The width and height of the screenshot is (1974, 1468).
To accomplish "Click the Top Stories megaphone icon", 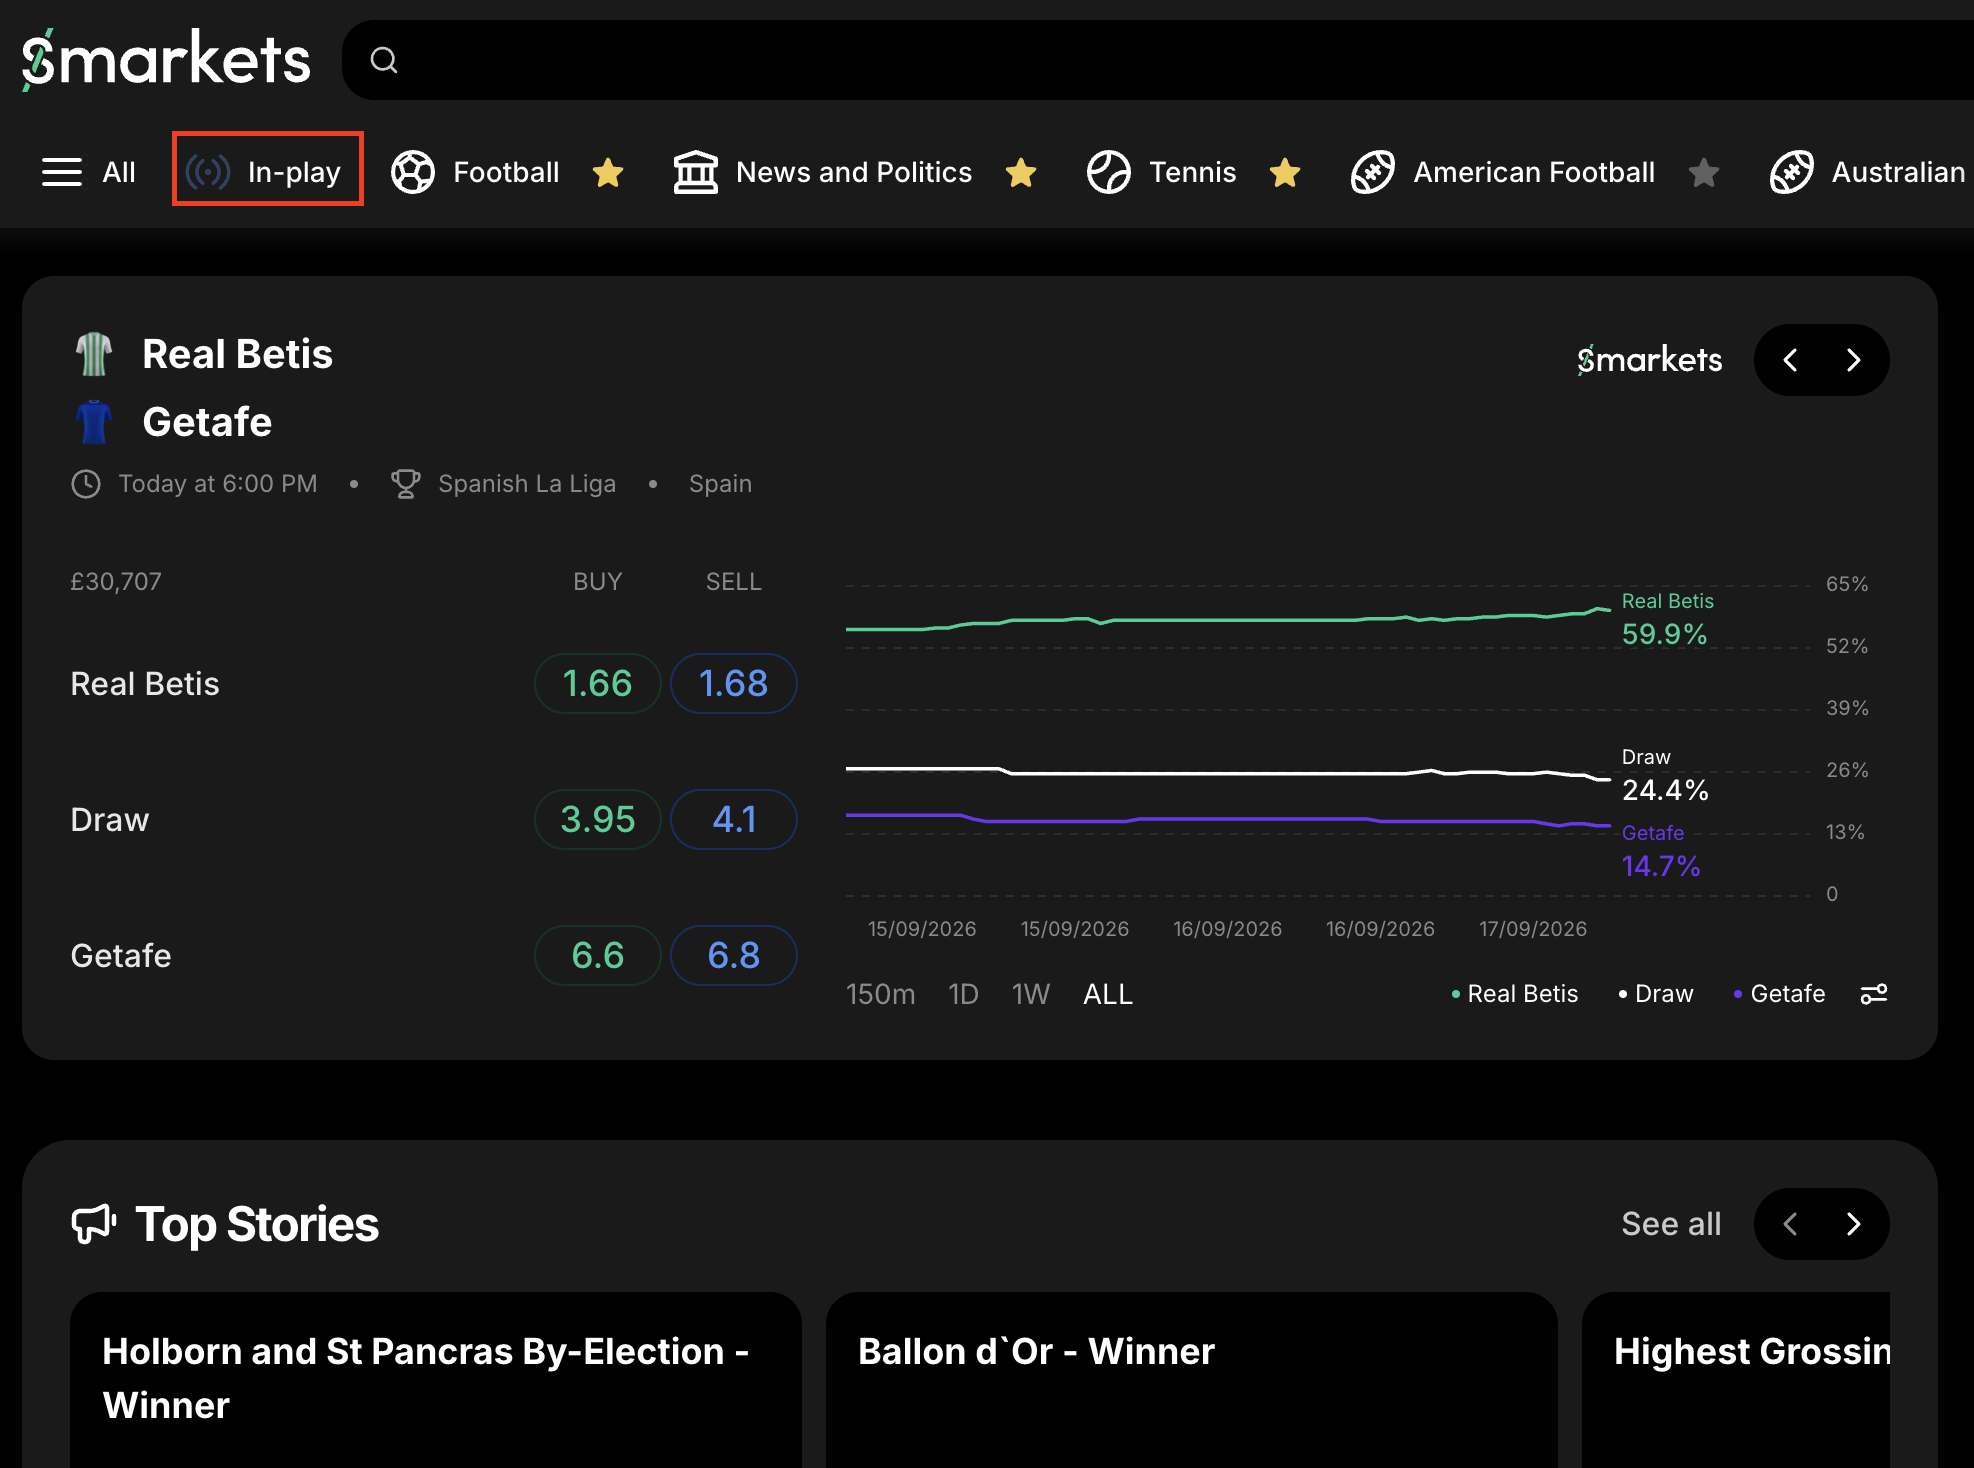I will [x=94, y=1224].
